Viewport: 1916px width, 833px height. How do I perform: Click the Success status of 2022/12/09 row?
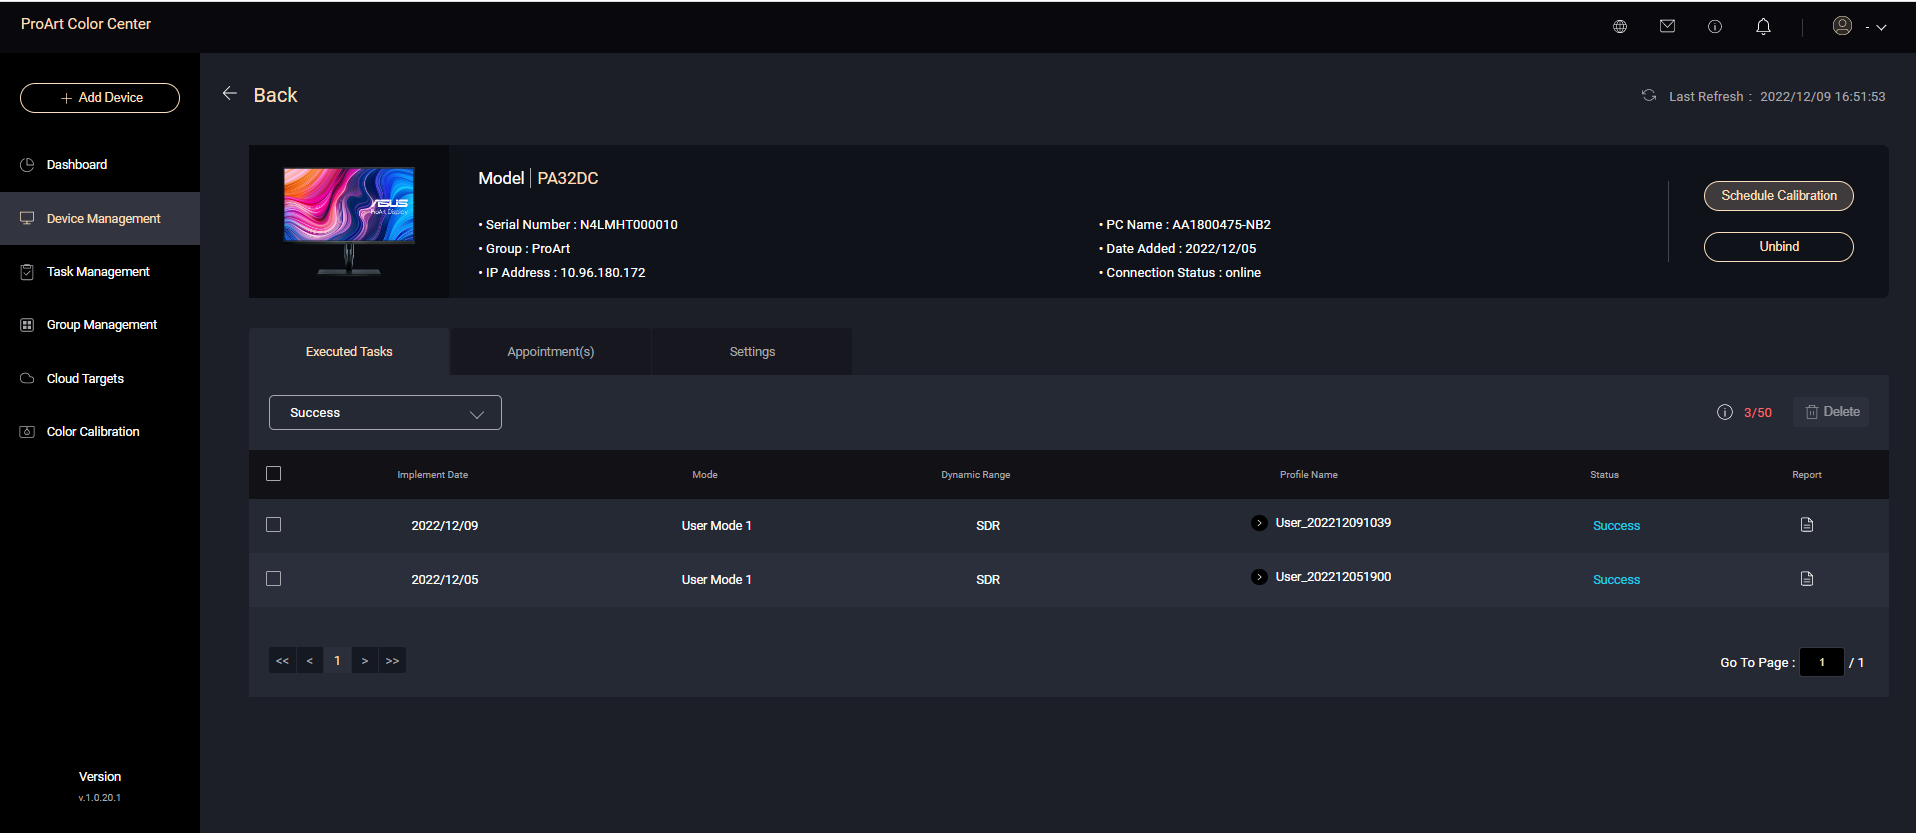(x=1616, y=526)
